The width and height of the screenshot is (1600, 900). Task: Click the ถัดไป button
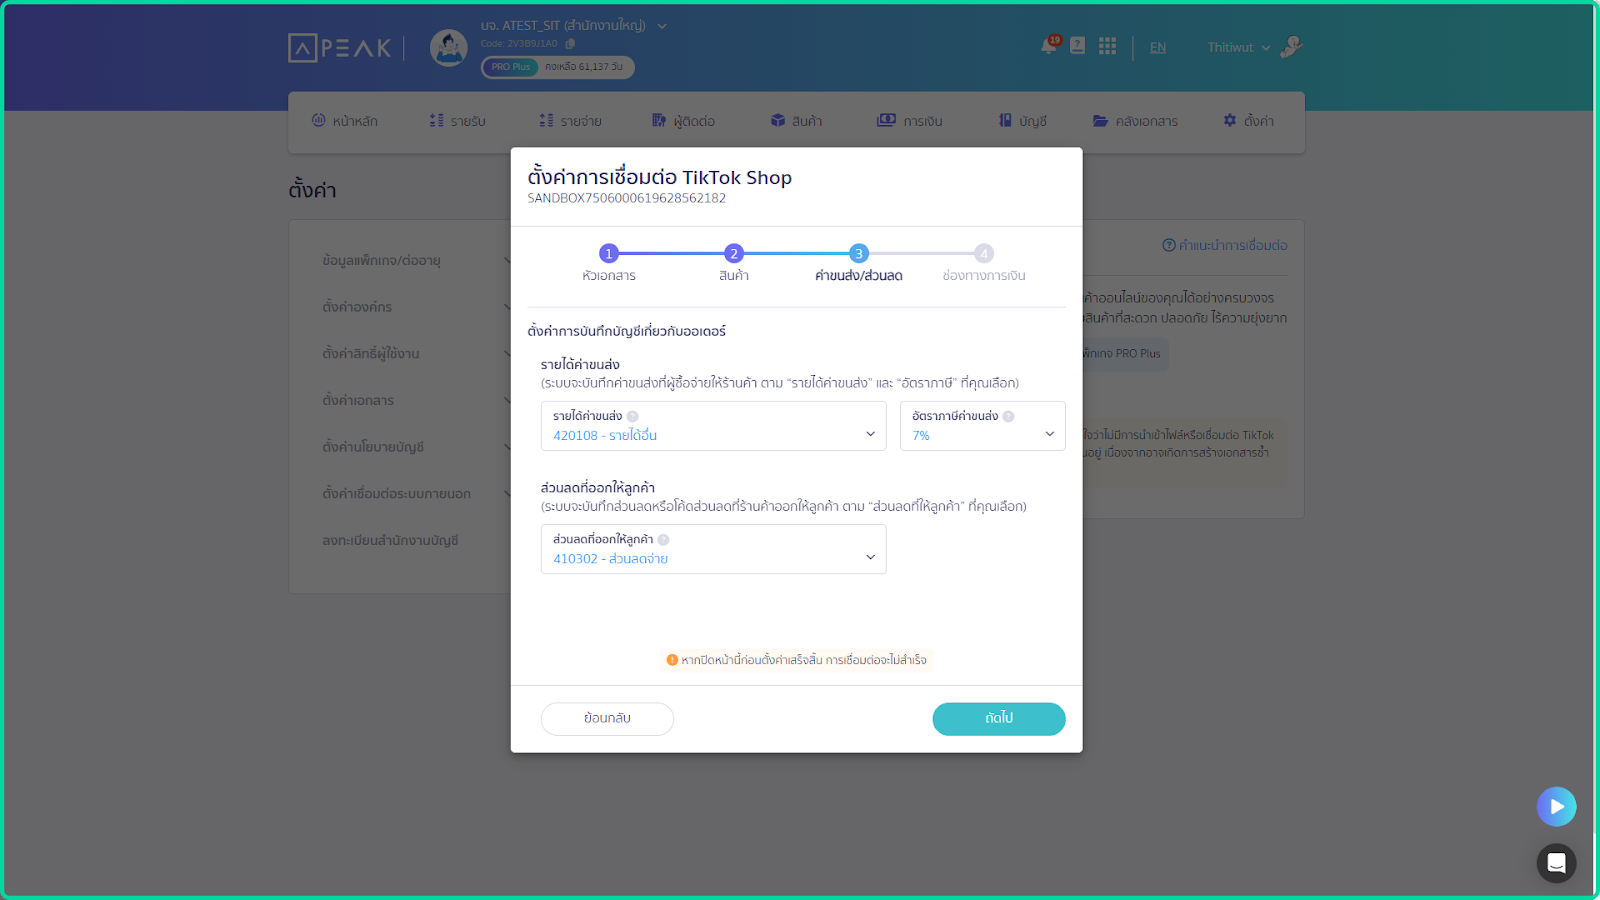[999, 719]
